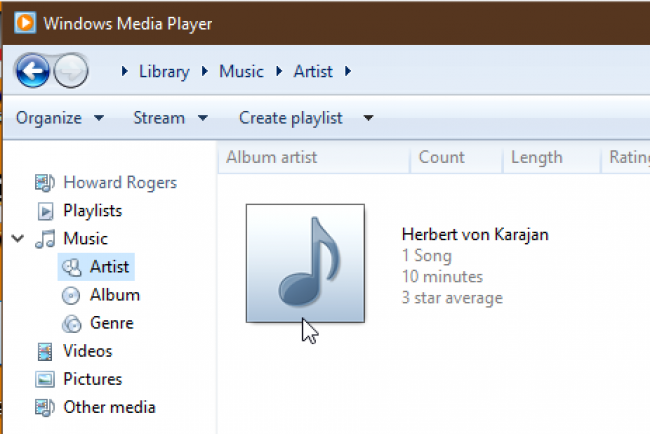Click the Other media icon
Image resolution: width=650 pixels, height=434 pixels.
tap(44, 407)
